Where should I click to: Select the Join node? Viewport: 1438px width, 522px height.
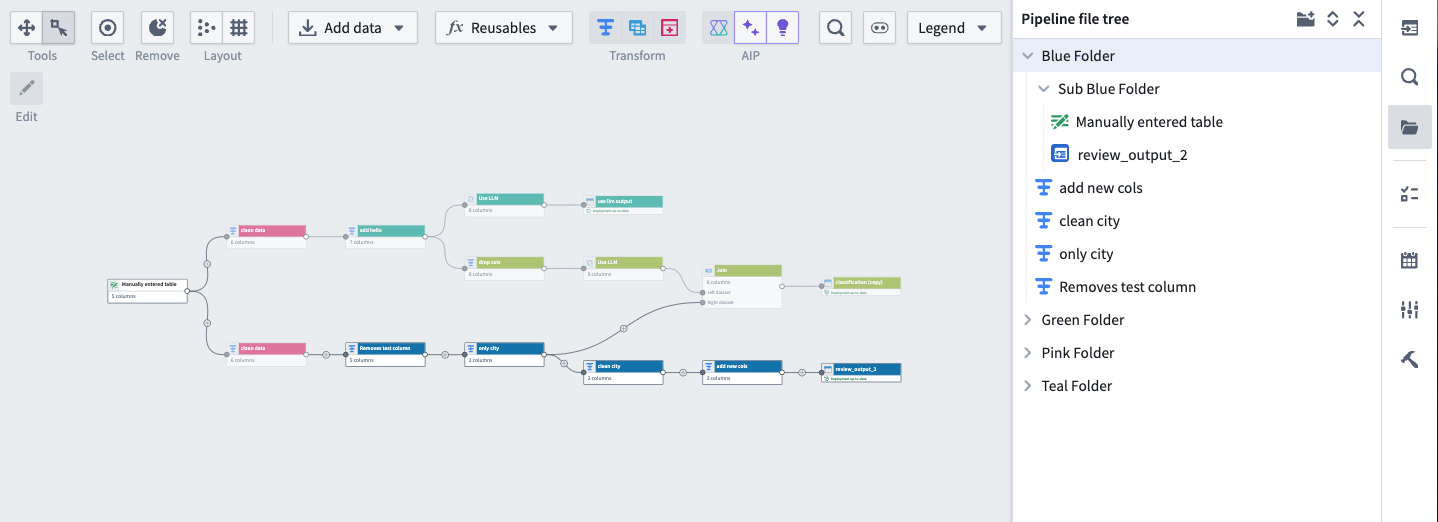[742, 286]
